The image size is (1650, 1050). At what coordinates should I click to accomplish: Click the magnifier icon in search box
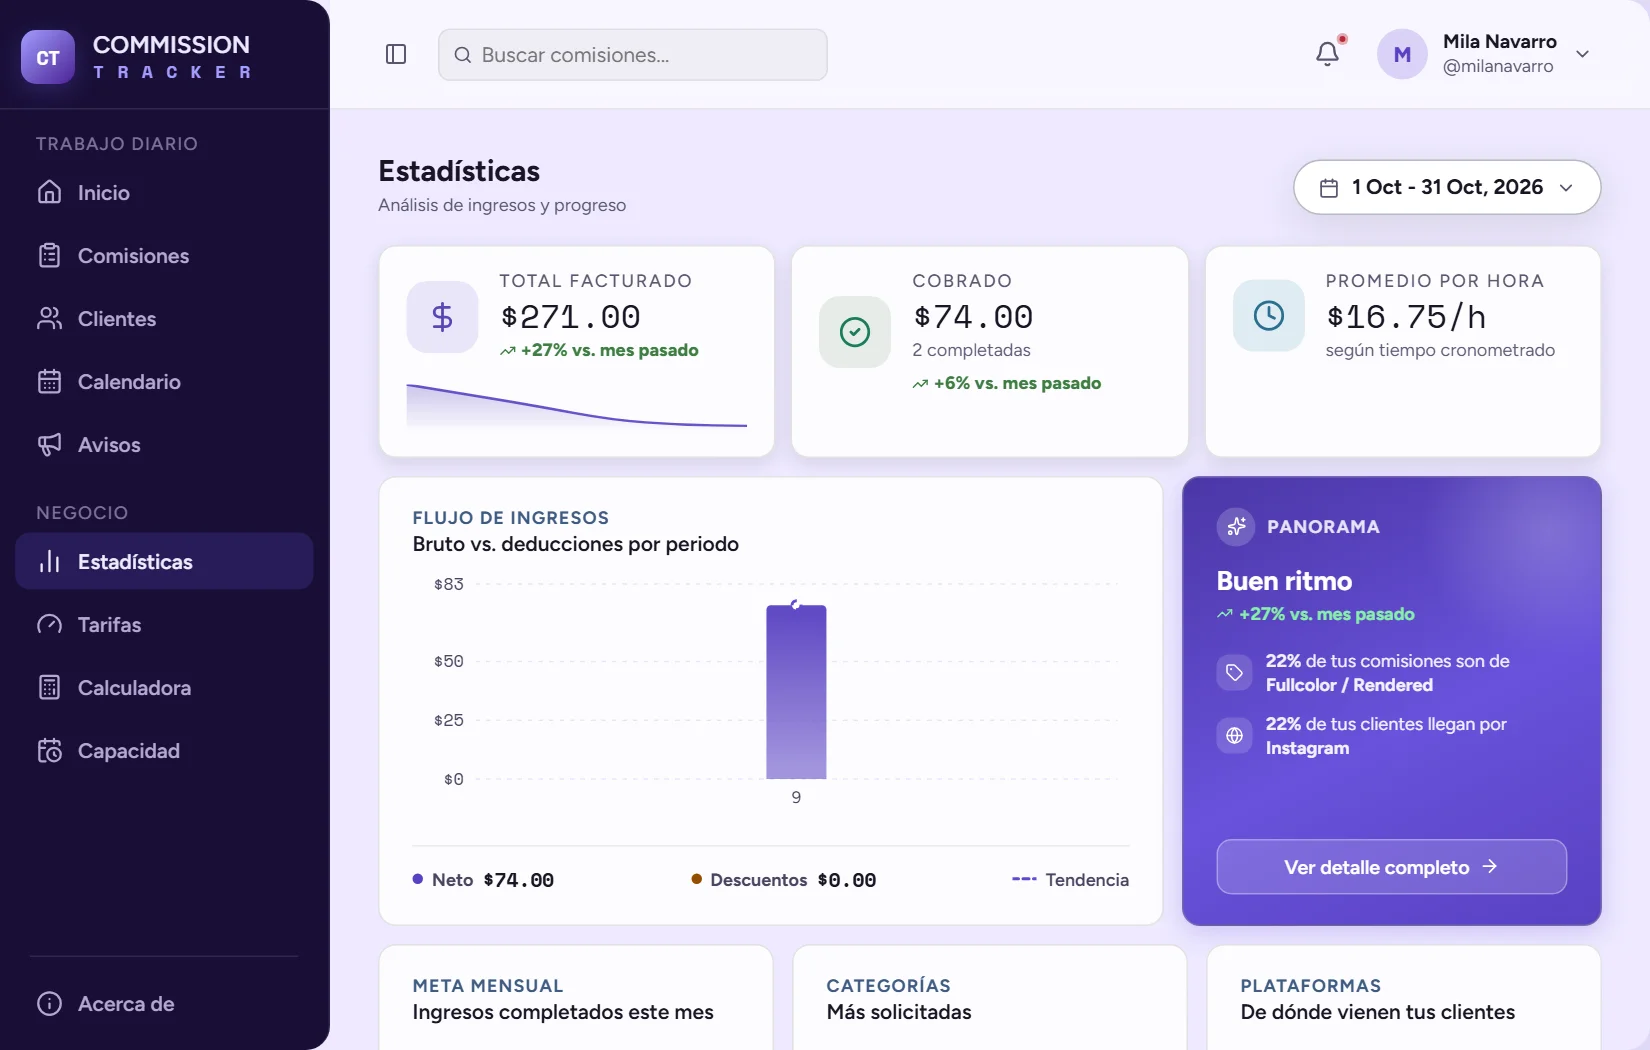463,55
